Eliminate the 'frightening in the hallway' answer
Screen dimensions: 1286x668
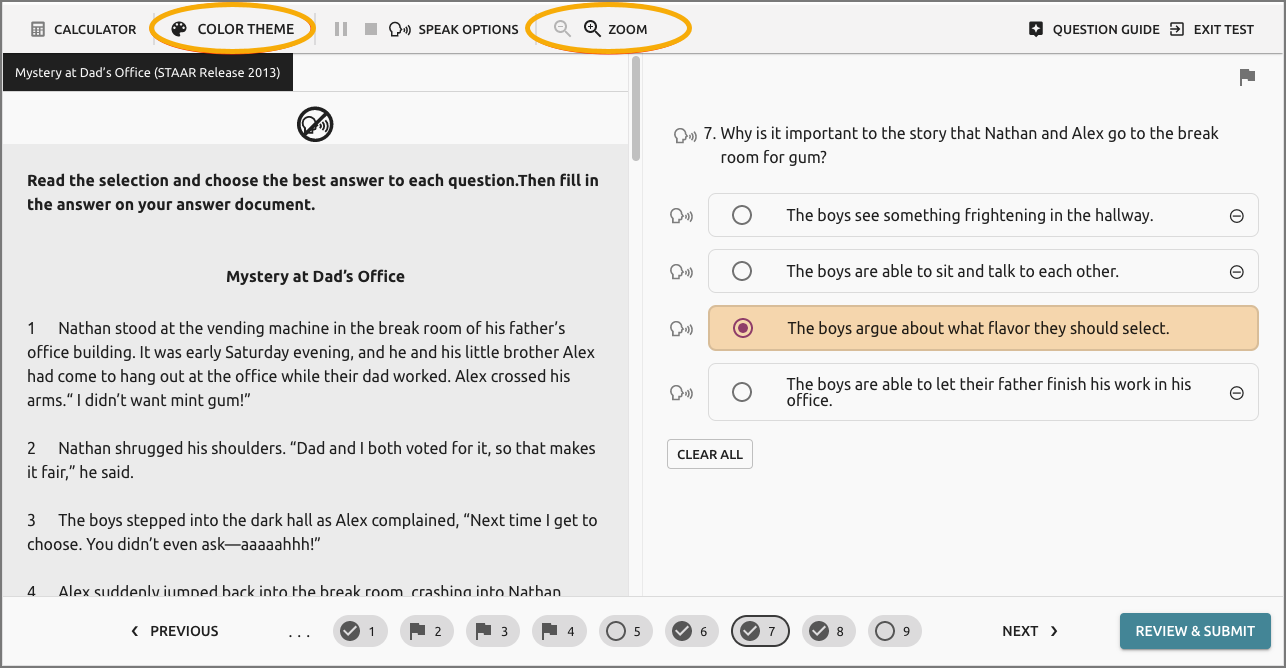click(x=1236, y=216)
